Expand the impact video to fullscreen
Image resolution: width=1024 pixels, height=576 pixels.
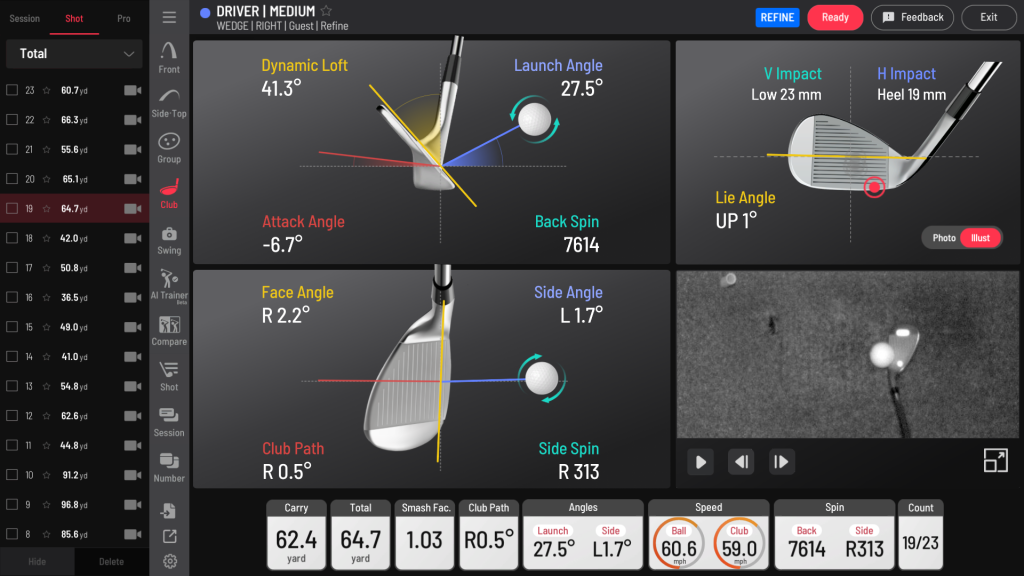(995, 460)
